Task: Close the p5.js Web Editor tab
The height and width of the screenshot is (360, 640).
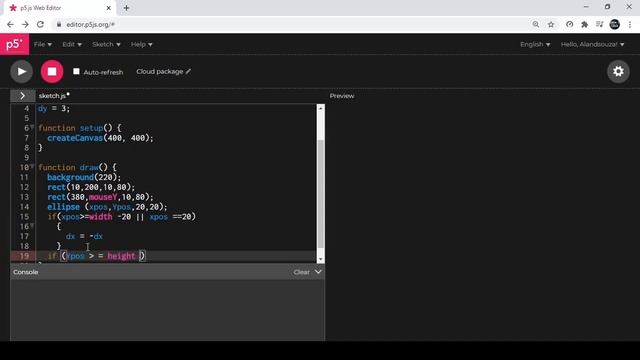Action: [109, 8]
